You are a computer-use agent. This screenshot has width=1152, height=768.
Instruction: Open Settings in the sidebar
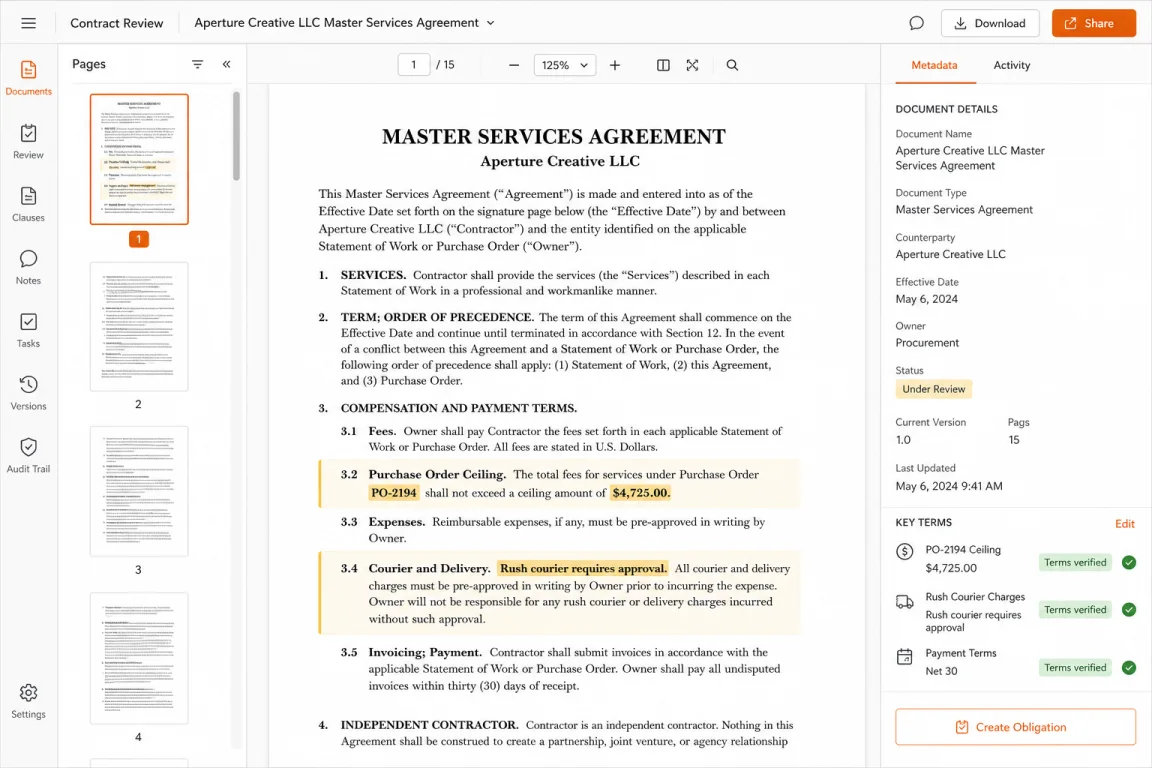[28, 702]
